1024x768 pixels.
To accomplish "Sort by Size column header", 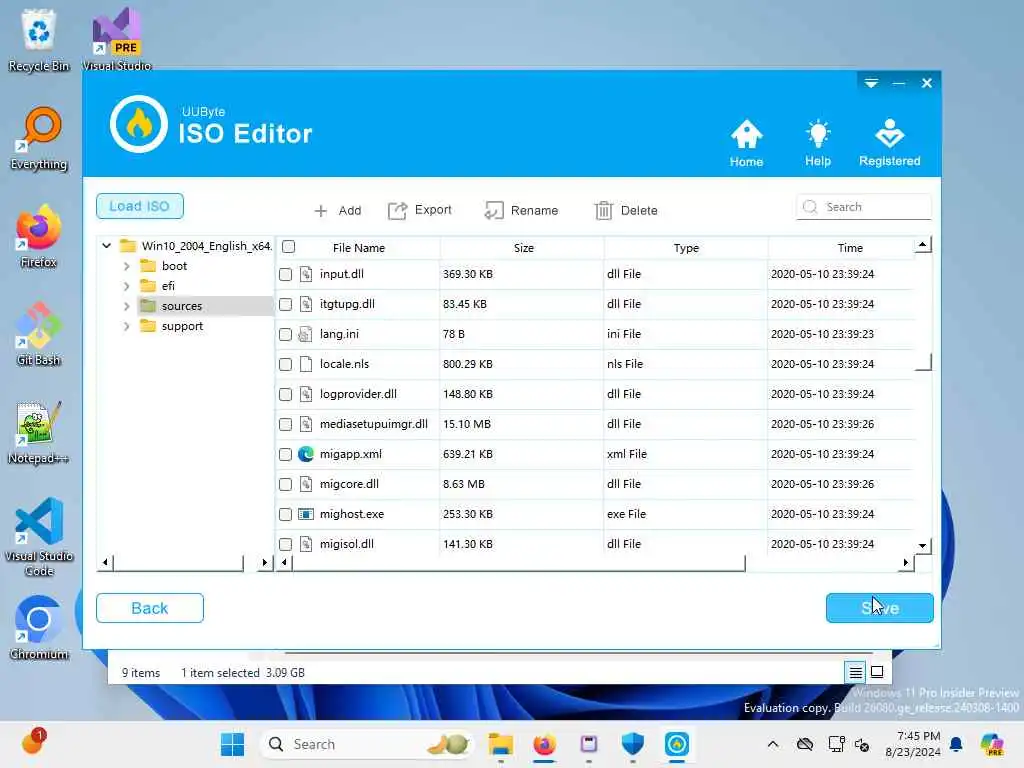I will 523,248.
